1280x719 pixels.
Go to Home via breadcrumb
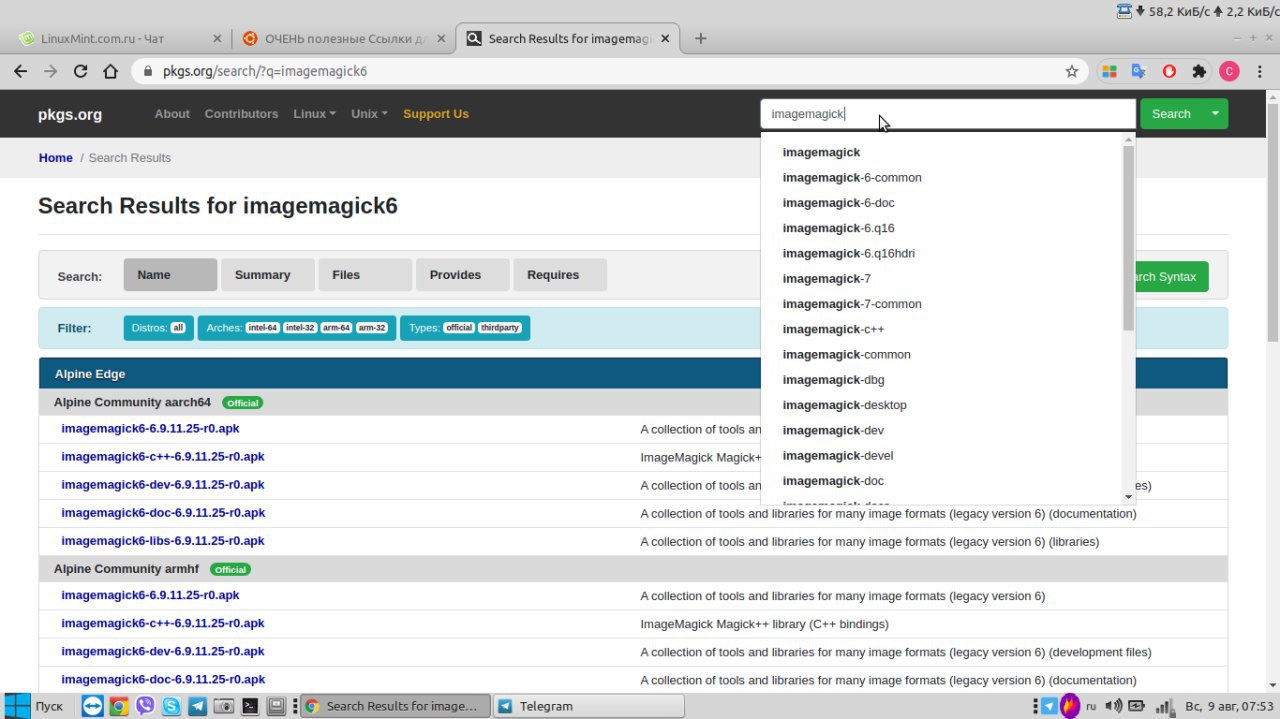(x=56, y=158)
